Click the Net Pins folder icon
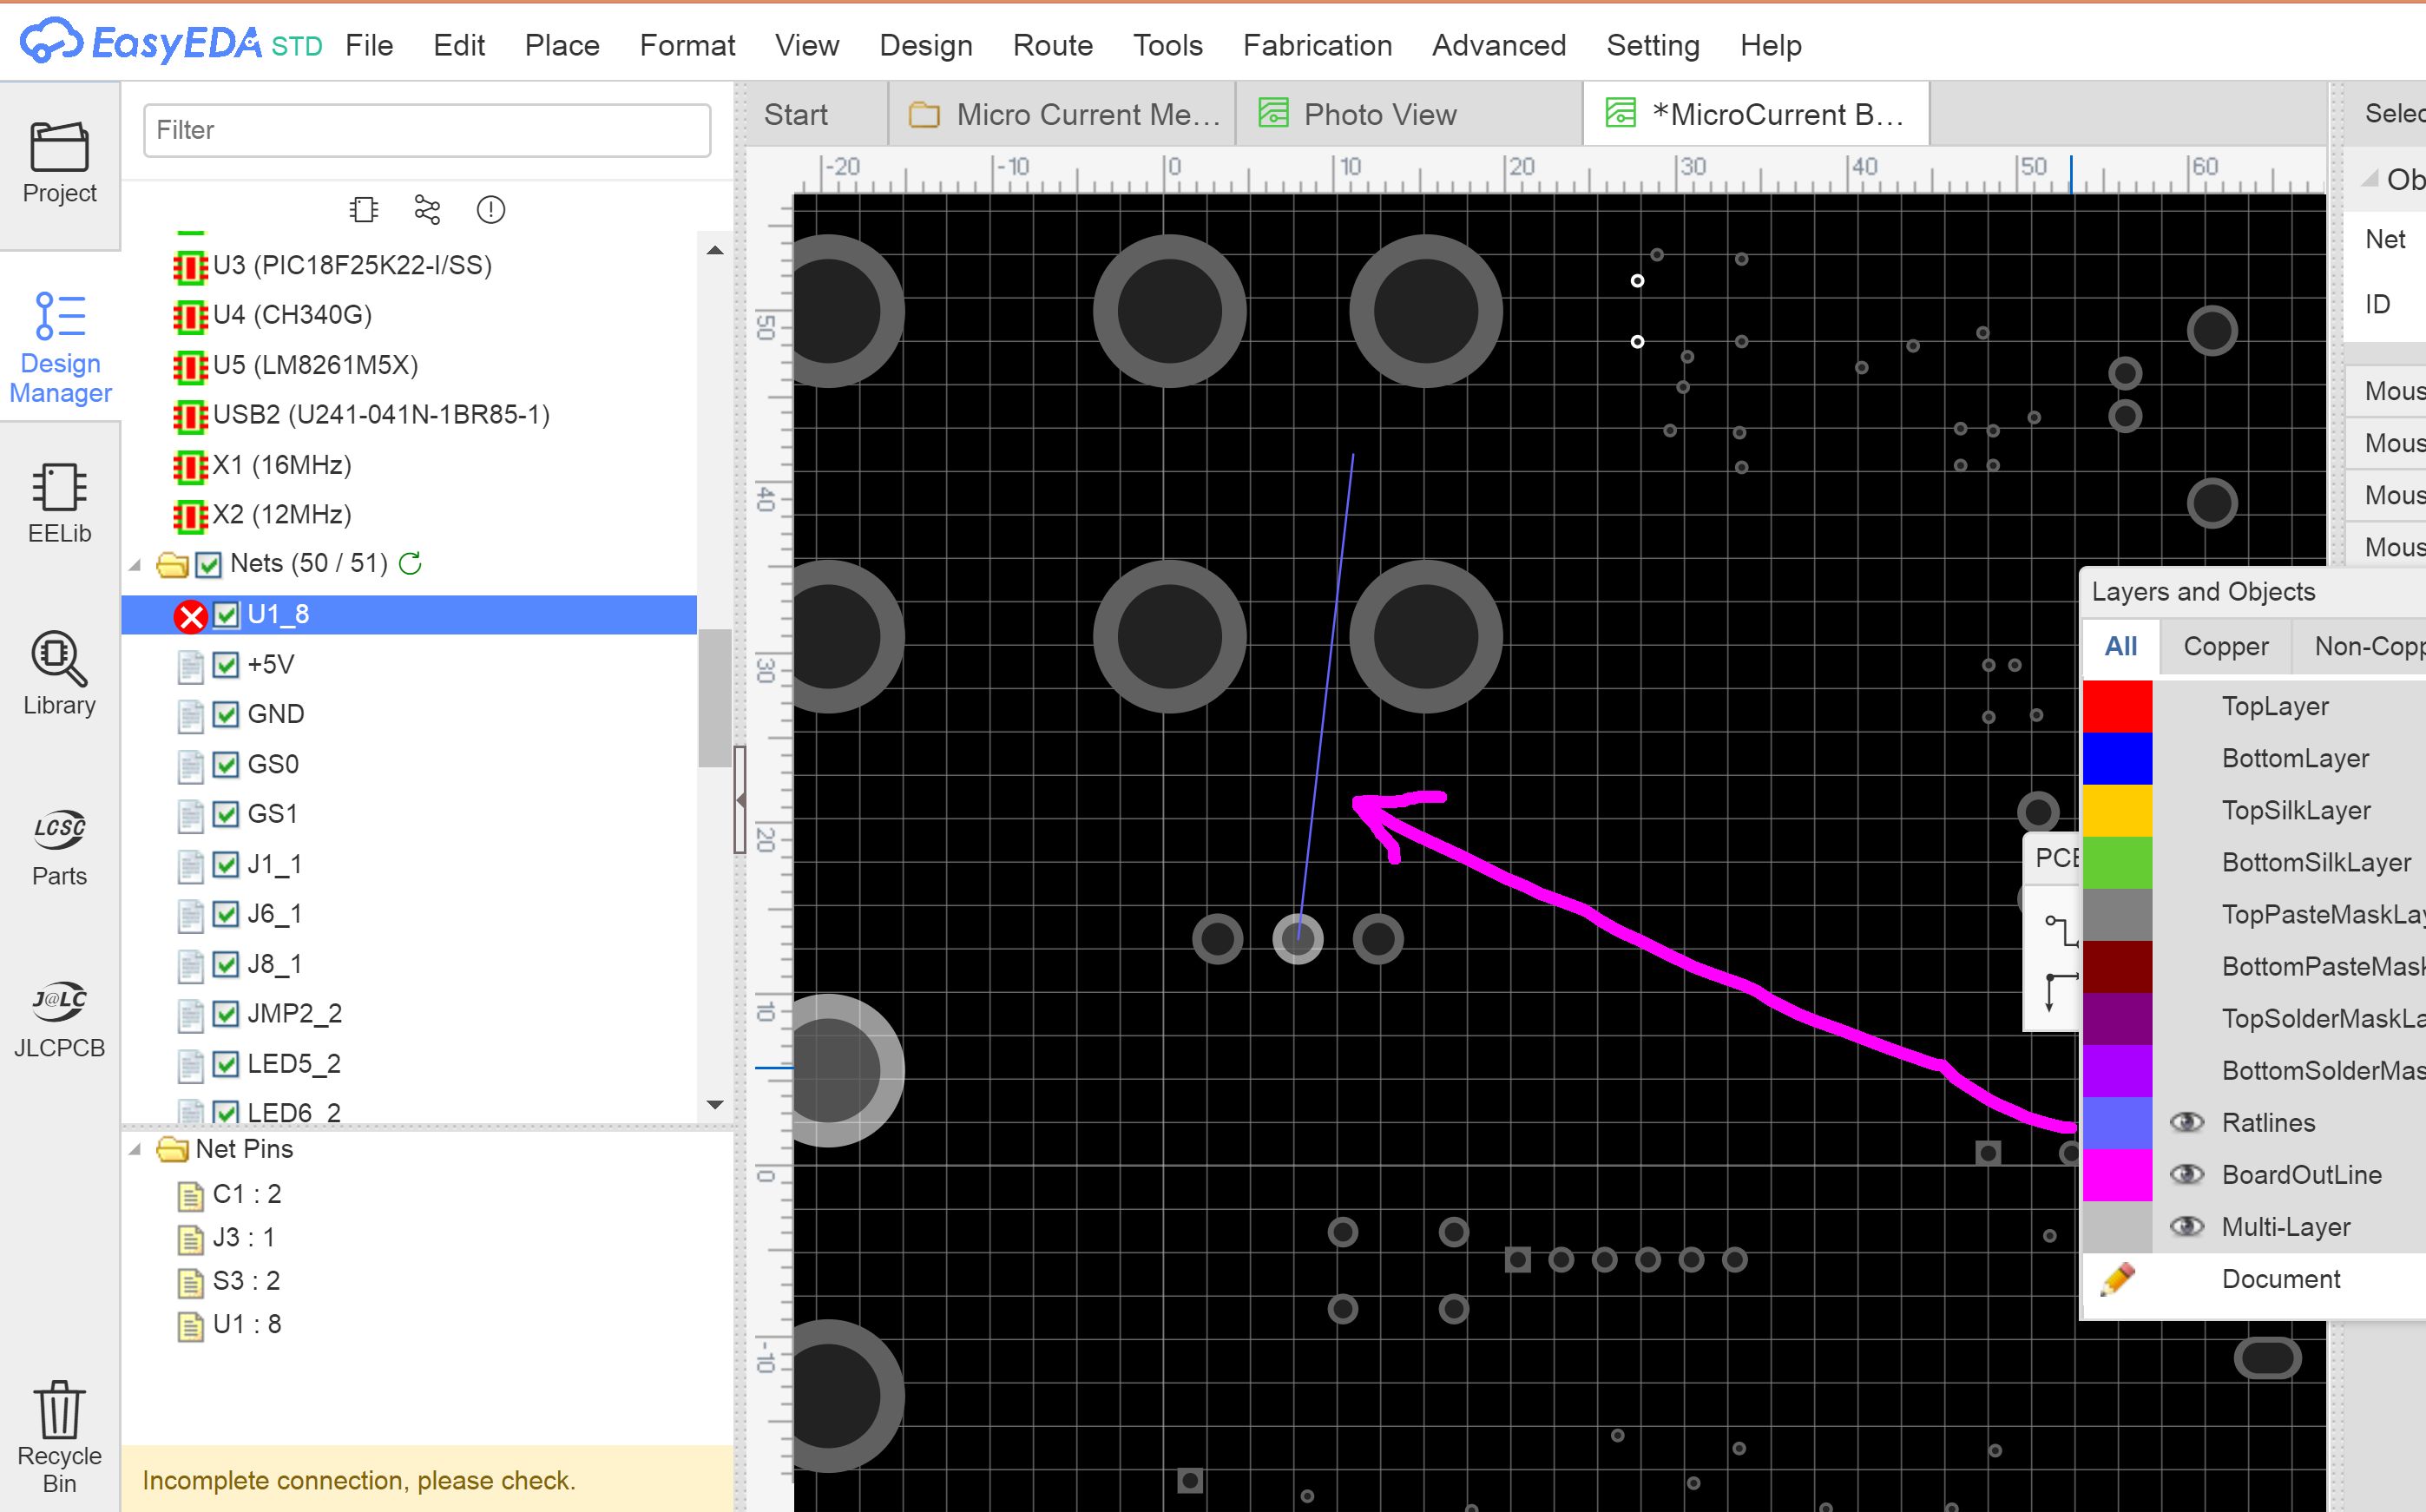 [172, 1149]
